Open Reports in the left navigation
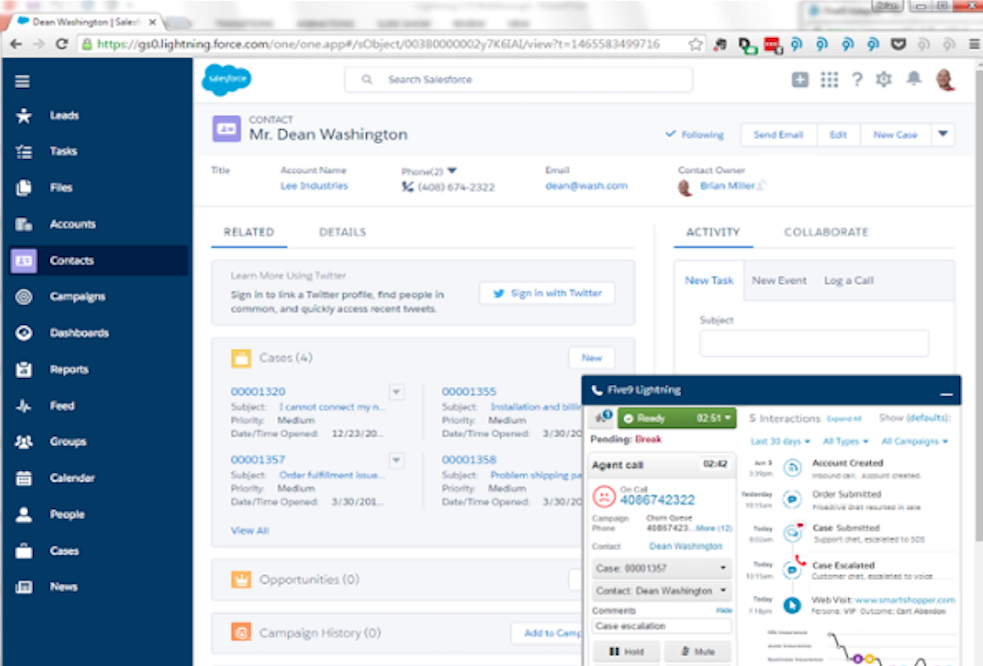Image resolution: width=983 pixels, height=666 pixels. coord(69,369)
